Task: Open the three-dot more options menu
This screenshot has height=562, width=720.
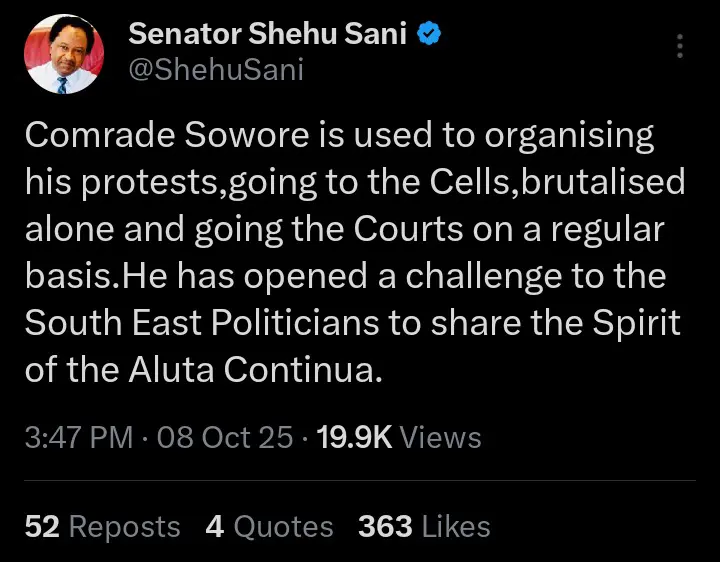Action: [x=680, y=46]
